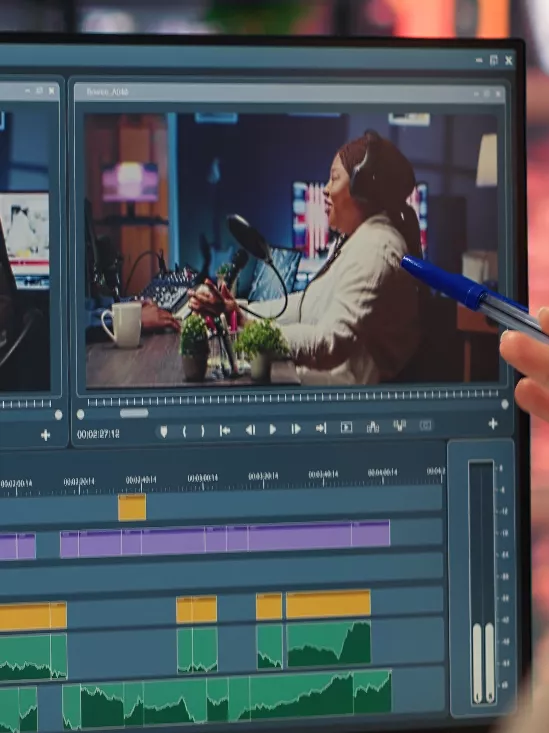Set the mark in point bracket

[x=184, y=431]
